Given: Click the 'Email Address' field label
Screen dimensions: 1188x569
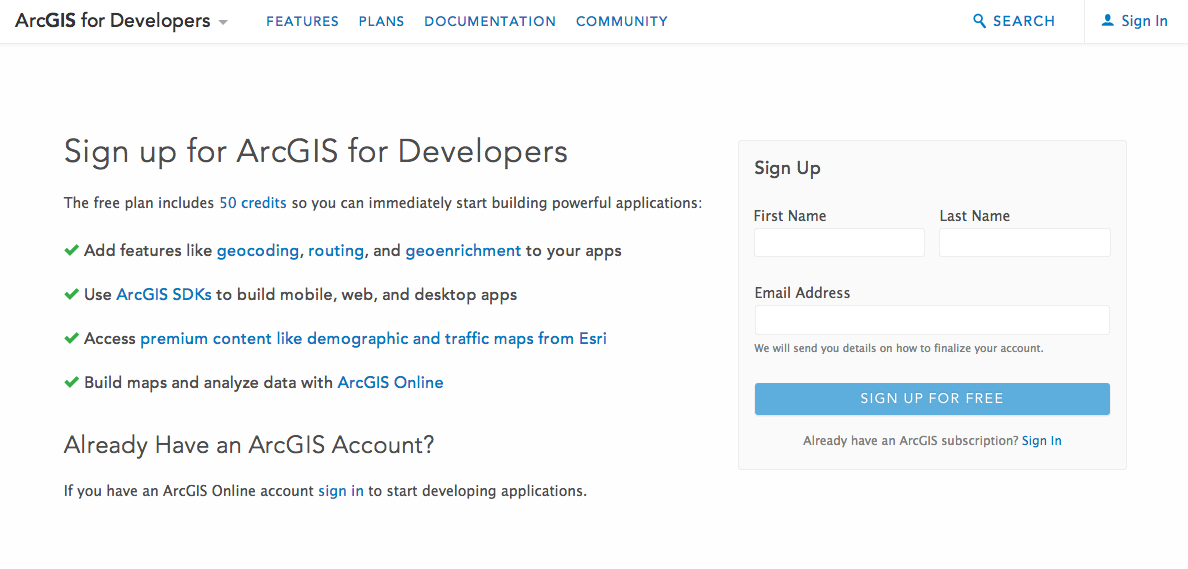Looking at the screenshot, I should (802, 292).
